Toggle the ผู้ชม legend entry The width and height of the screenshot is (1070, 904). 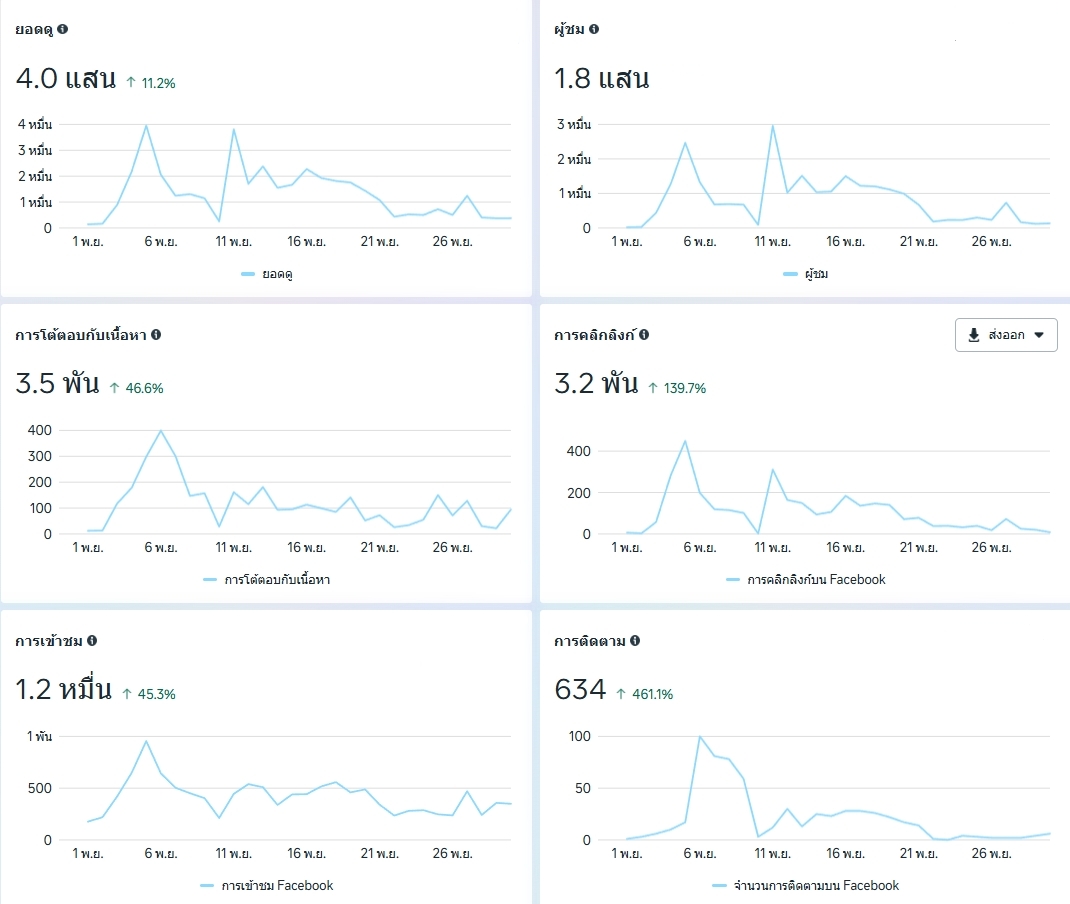click(805, 274)
